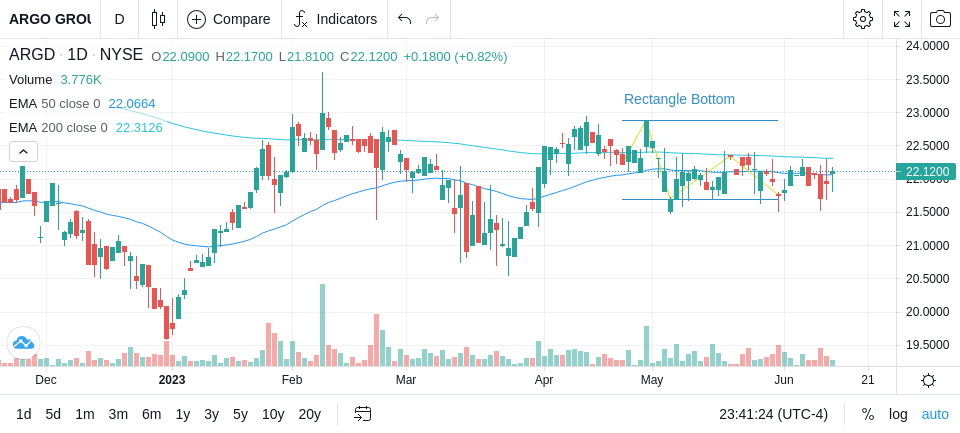This screenshot has width=960, height=433.
Task: Open the candlestick chart style selector
Action: click(158, 19)
